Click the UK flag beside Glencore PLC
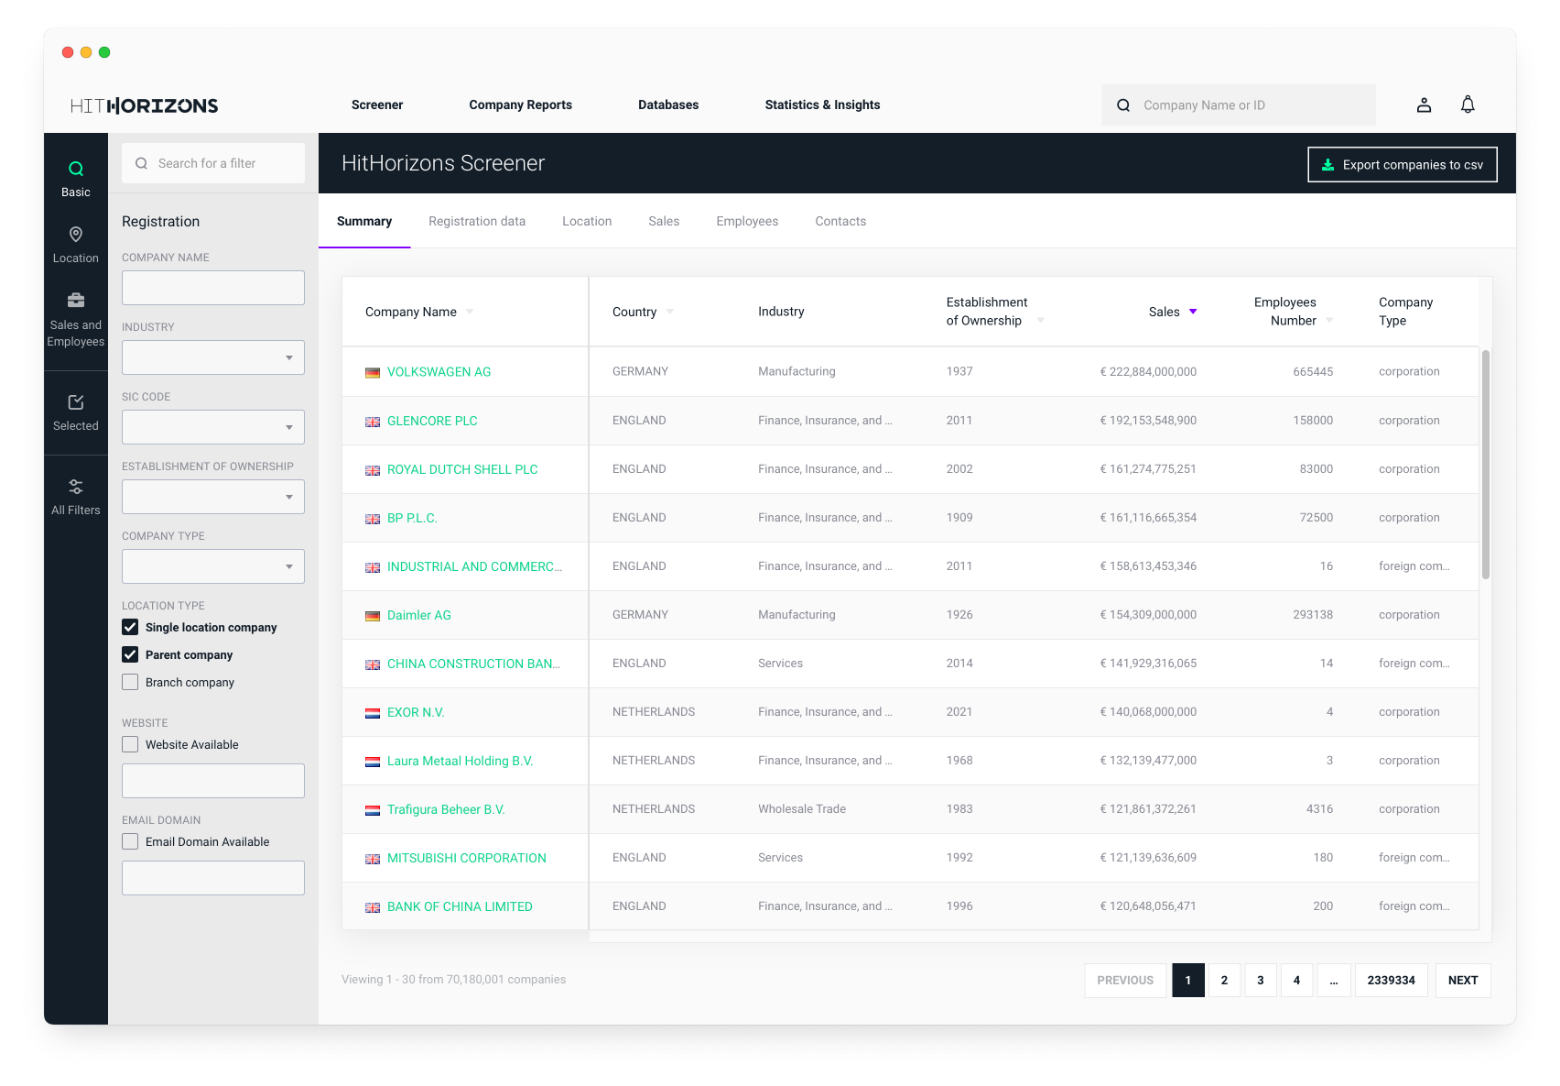The image size is (1560, 1086). click(x=372, y=421)
